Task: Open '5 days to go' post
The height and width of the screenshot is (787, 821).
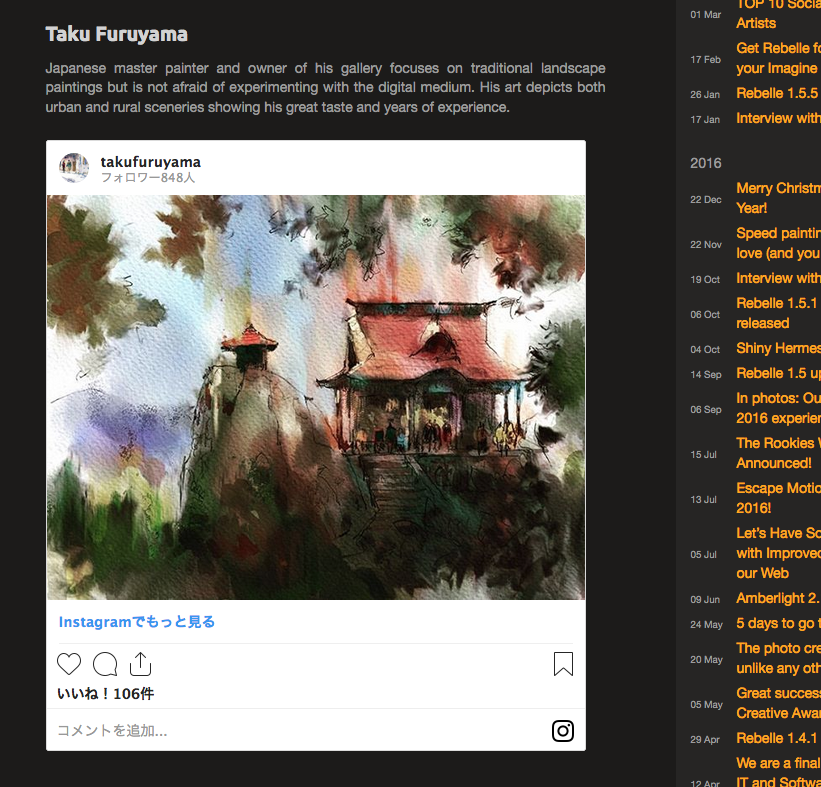Action: pyautogui.click(x=778, y=623)
